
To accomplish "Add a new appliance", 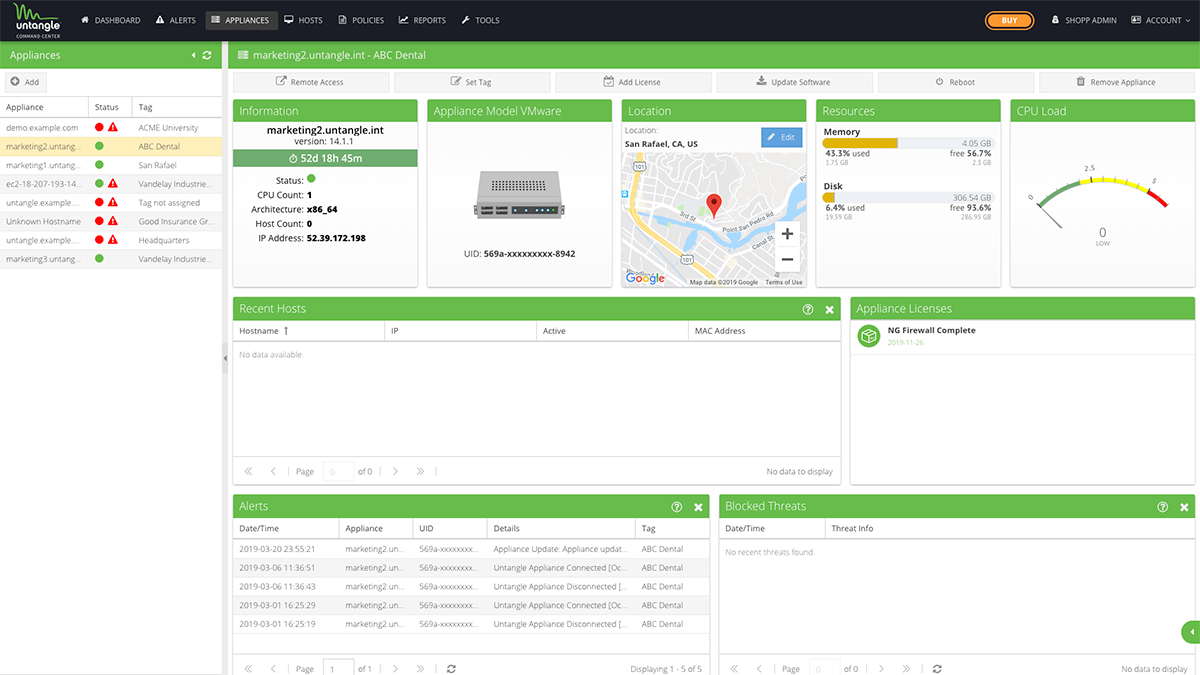I will coord(25,82).
